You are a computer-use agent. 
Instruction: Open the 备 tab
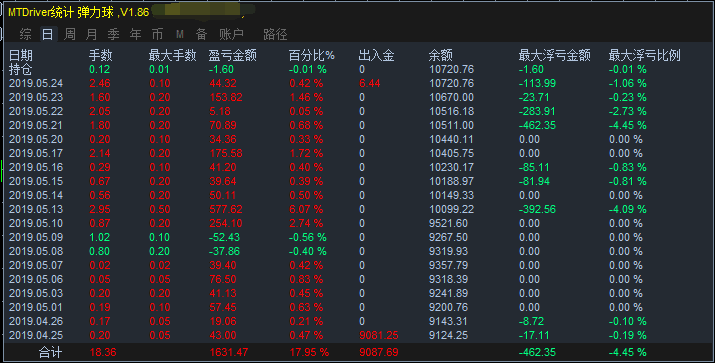coord(201,34)
